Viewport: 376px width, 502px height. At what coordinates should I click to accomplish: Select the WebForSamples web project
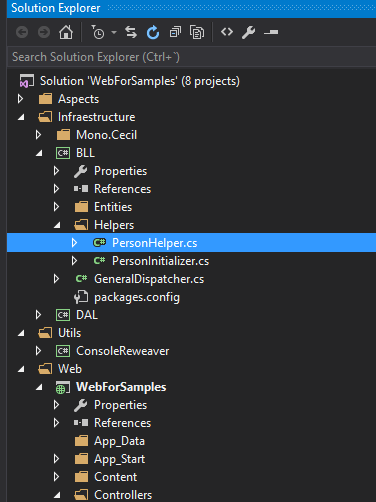pos(121,387)
